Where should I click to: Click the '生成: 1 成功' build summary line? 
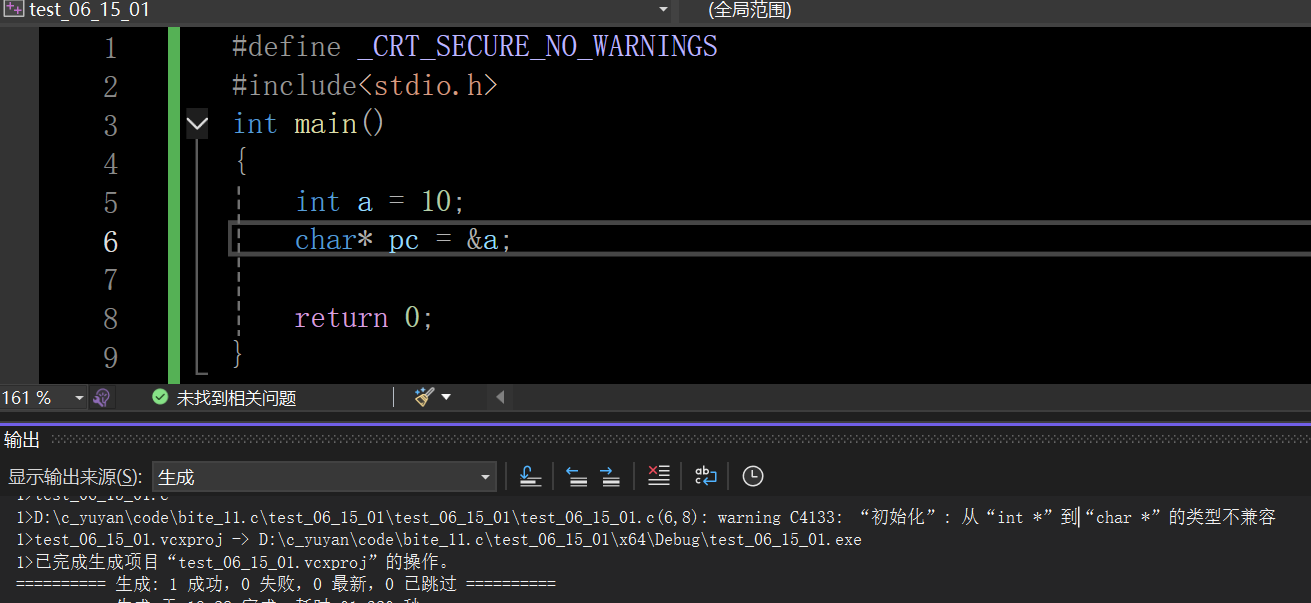286,583
